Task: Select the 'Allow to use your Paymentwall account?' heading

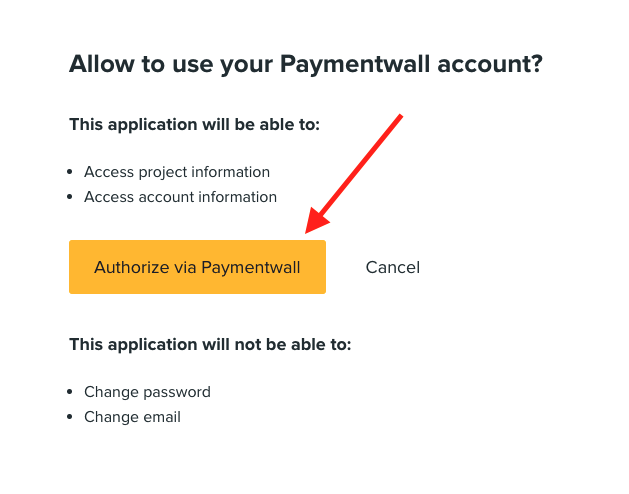Action: click(306, 64)
